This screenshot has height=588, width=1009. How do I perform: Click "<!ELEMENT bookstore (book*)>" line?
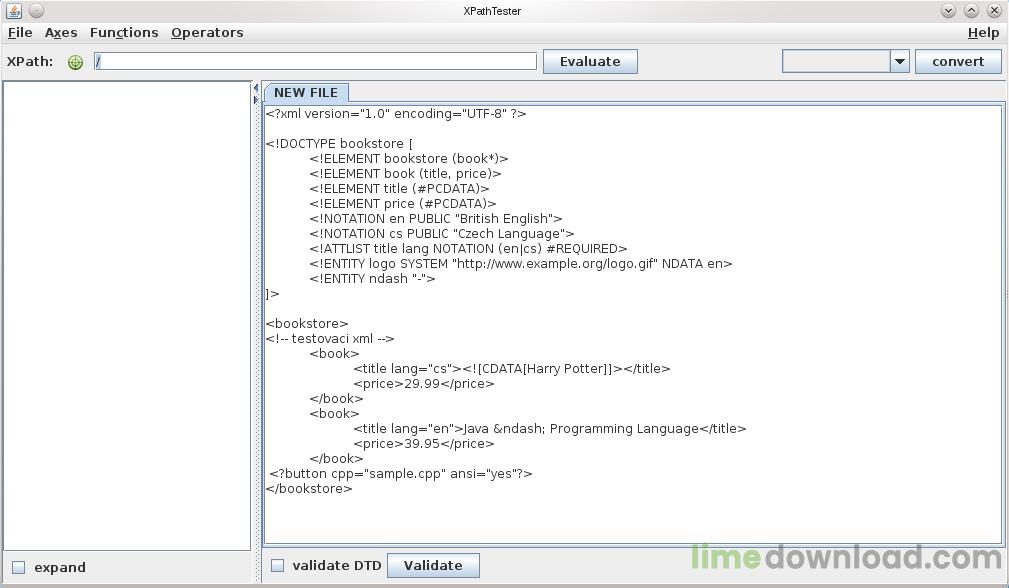[x=409, y=159]
